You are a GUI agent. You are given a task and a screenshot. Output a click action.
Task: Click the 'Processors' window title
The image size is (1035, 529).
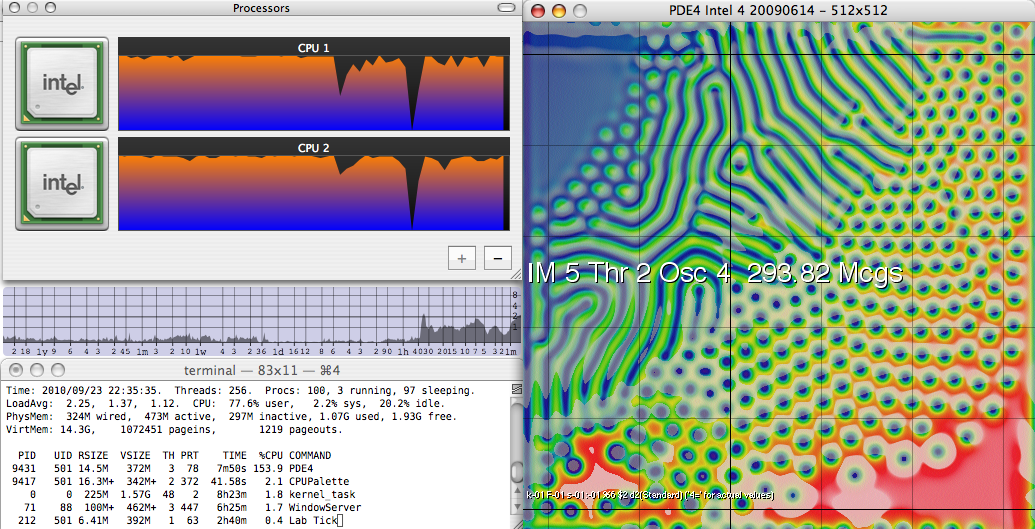coord(261,9)
